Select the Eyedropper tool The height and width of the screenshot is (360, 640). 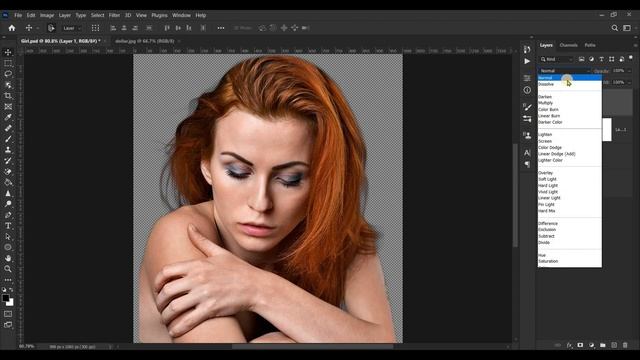point(8,117)
